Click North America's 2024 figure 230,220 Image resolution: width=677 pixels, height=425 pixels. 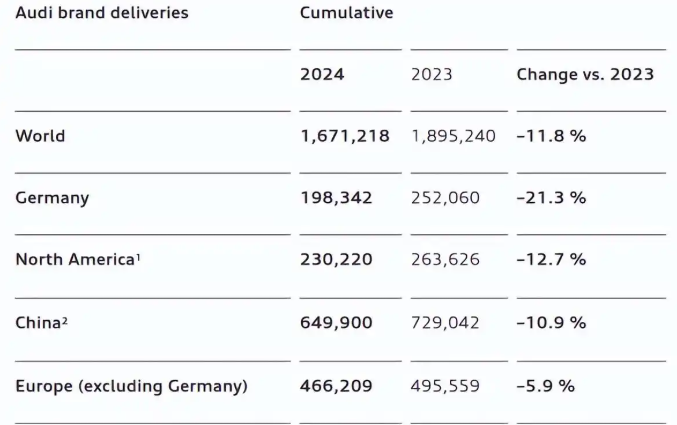coord(336,260)
